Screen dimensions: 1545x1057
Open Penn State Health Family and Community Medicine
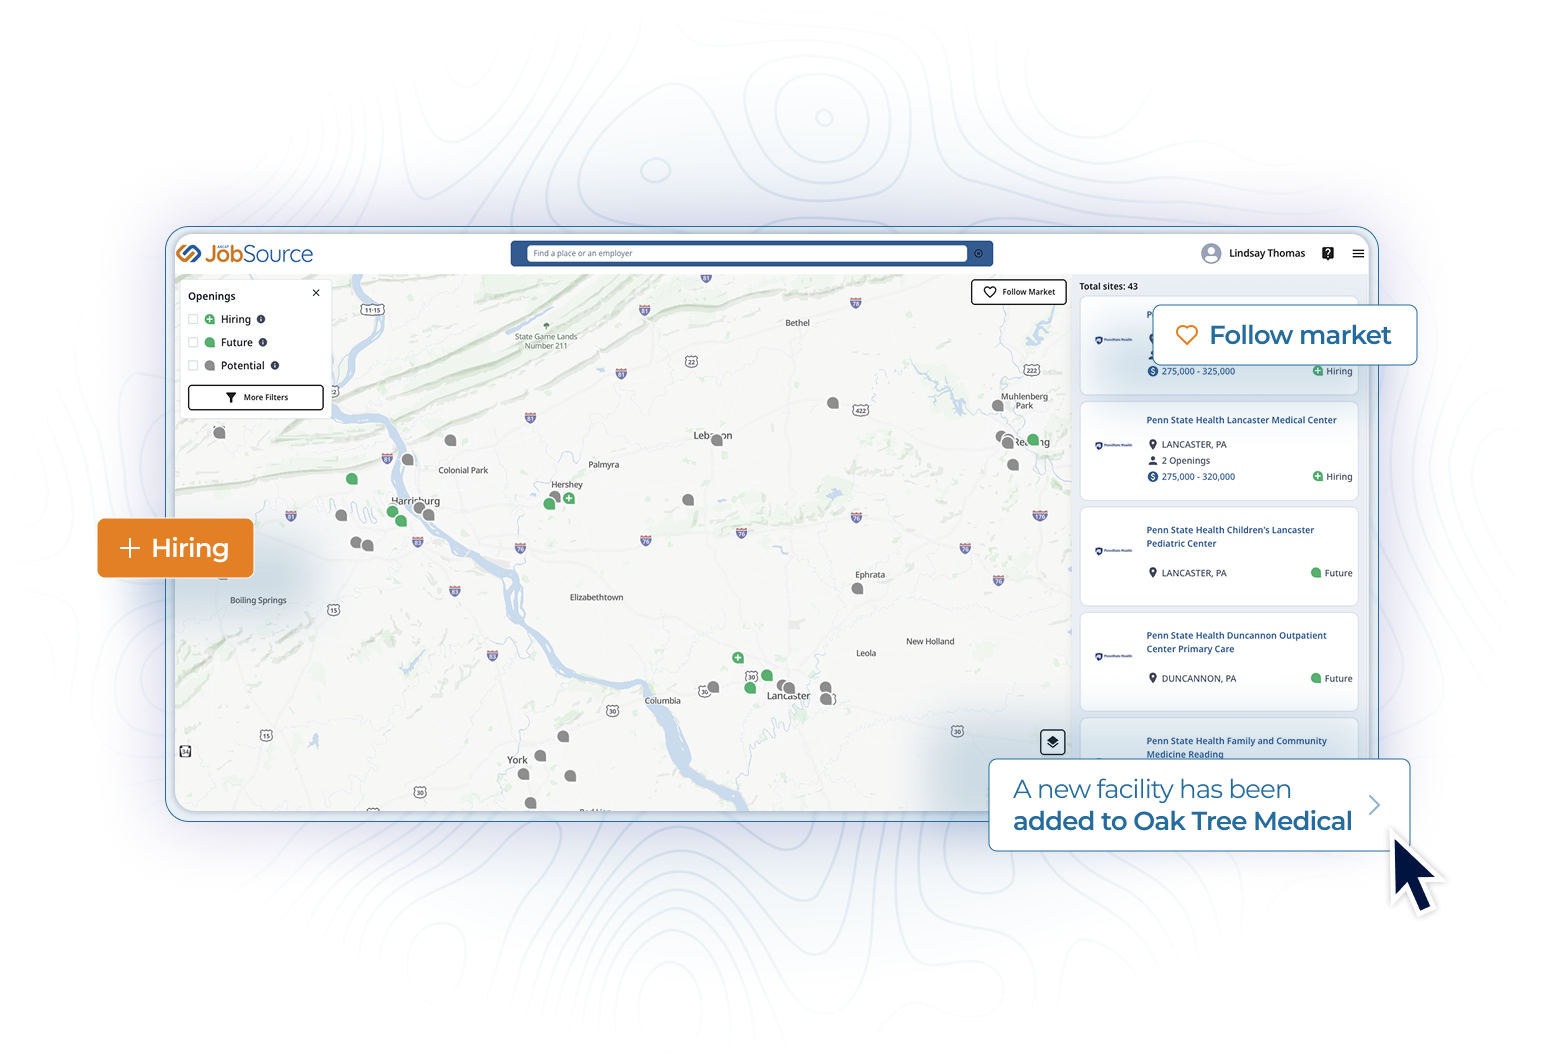(x=1236, y=747)
